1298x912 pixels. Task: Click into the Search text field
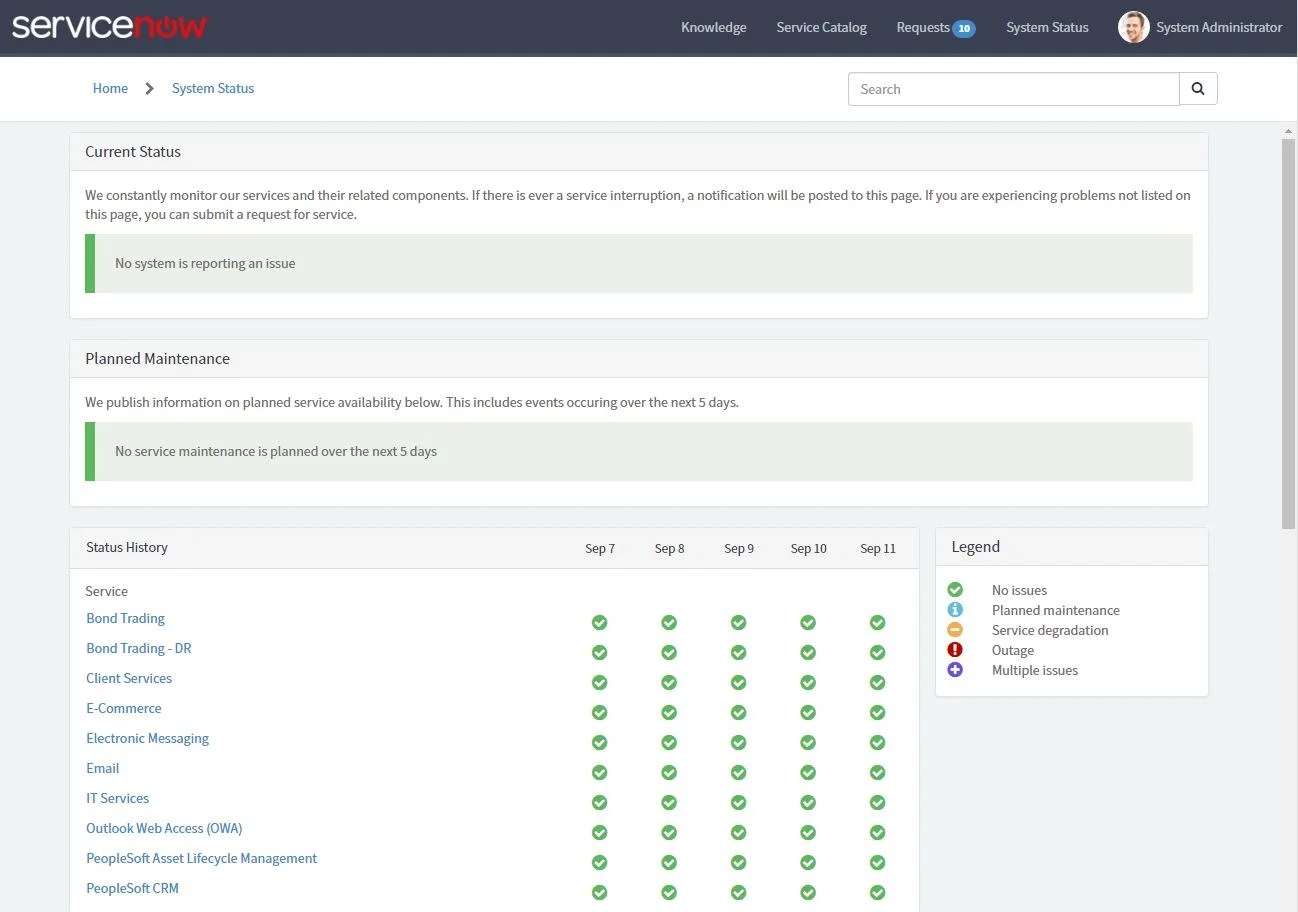(x=1013, y=89)
